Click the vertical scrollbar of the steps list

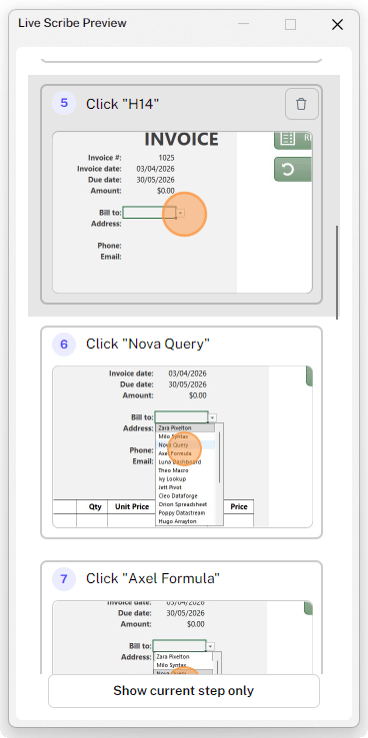pyautogui.click(x=337, y=273)
